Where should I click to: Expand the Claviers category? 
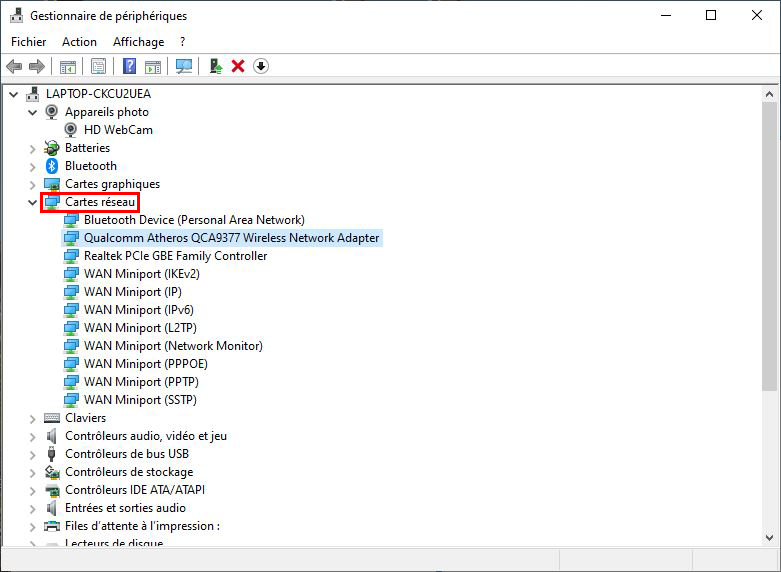point(33,419)
